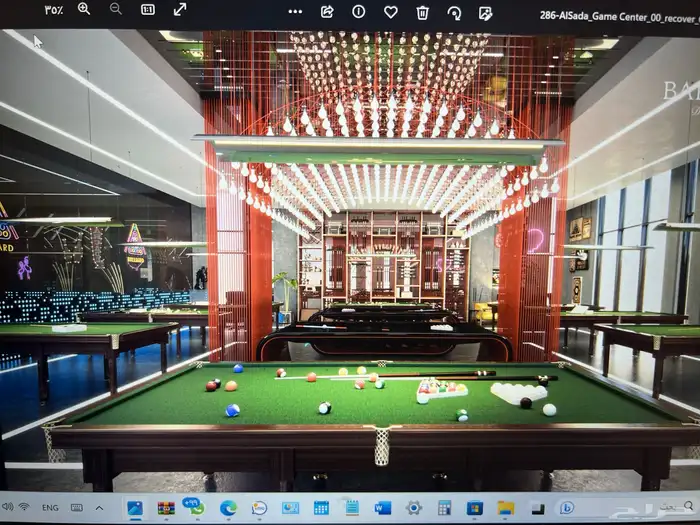Open the touch keyboard tray icon

coord(77,508)
